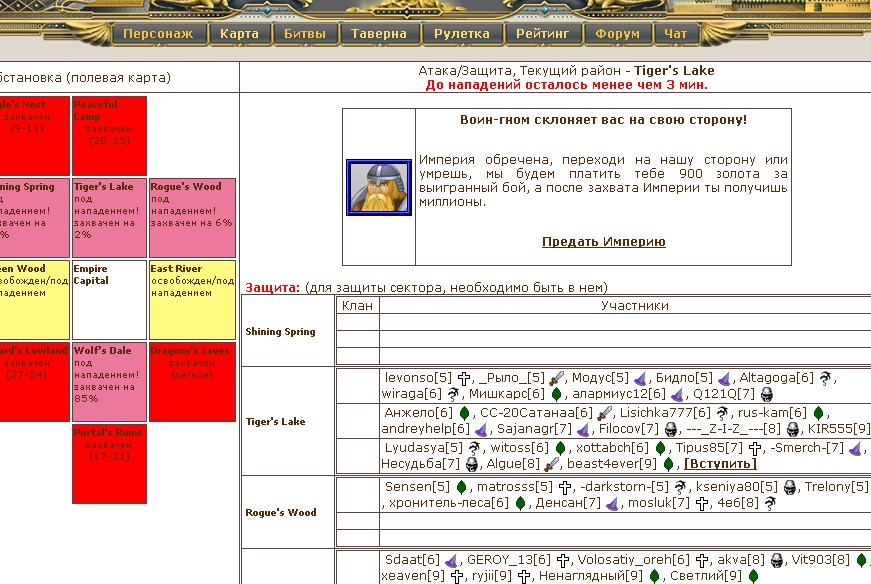The width and height of the screenshot is (871, 584).
Task: Click the cross icon after Tipus85[7]
Action: coord(755,448)
